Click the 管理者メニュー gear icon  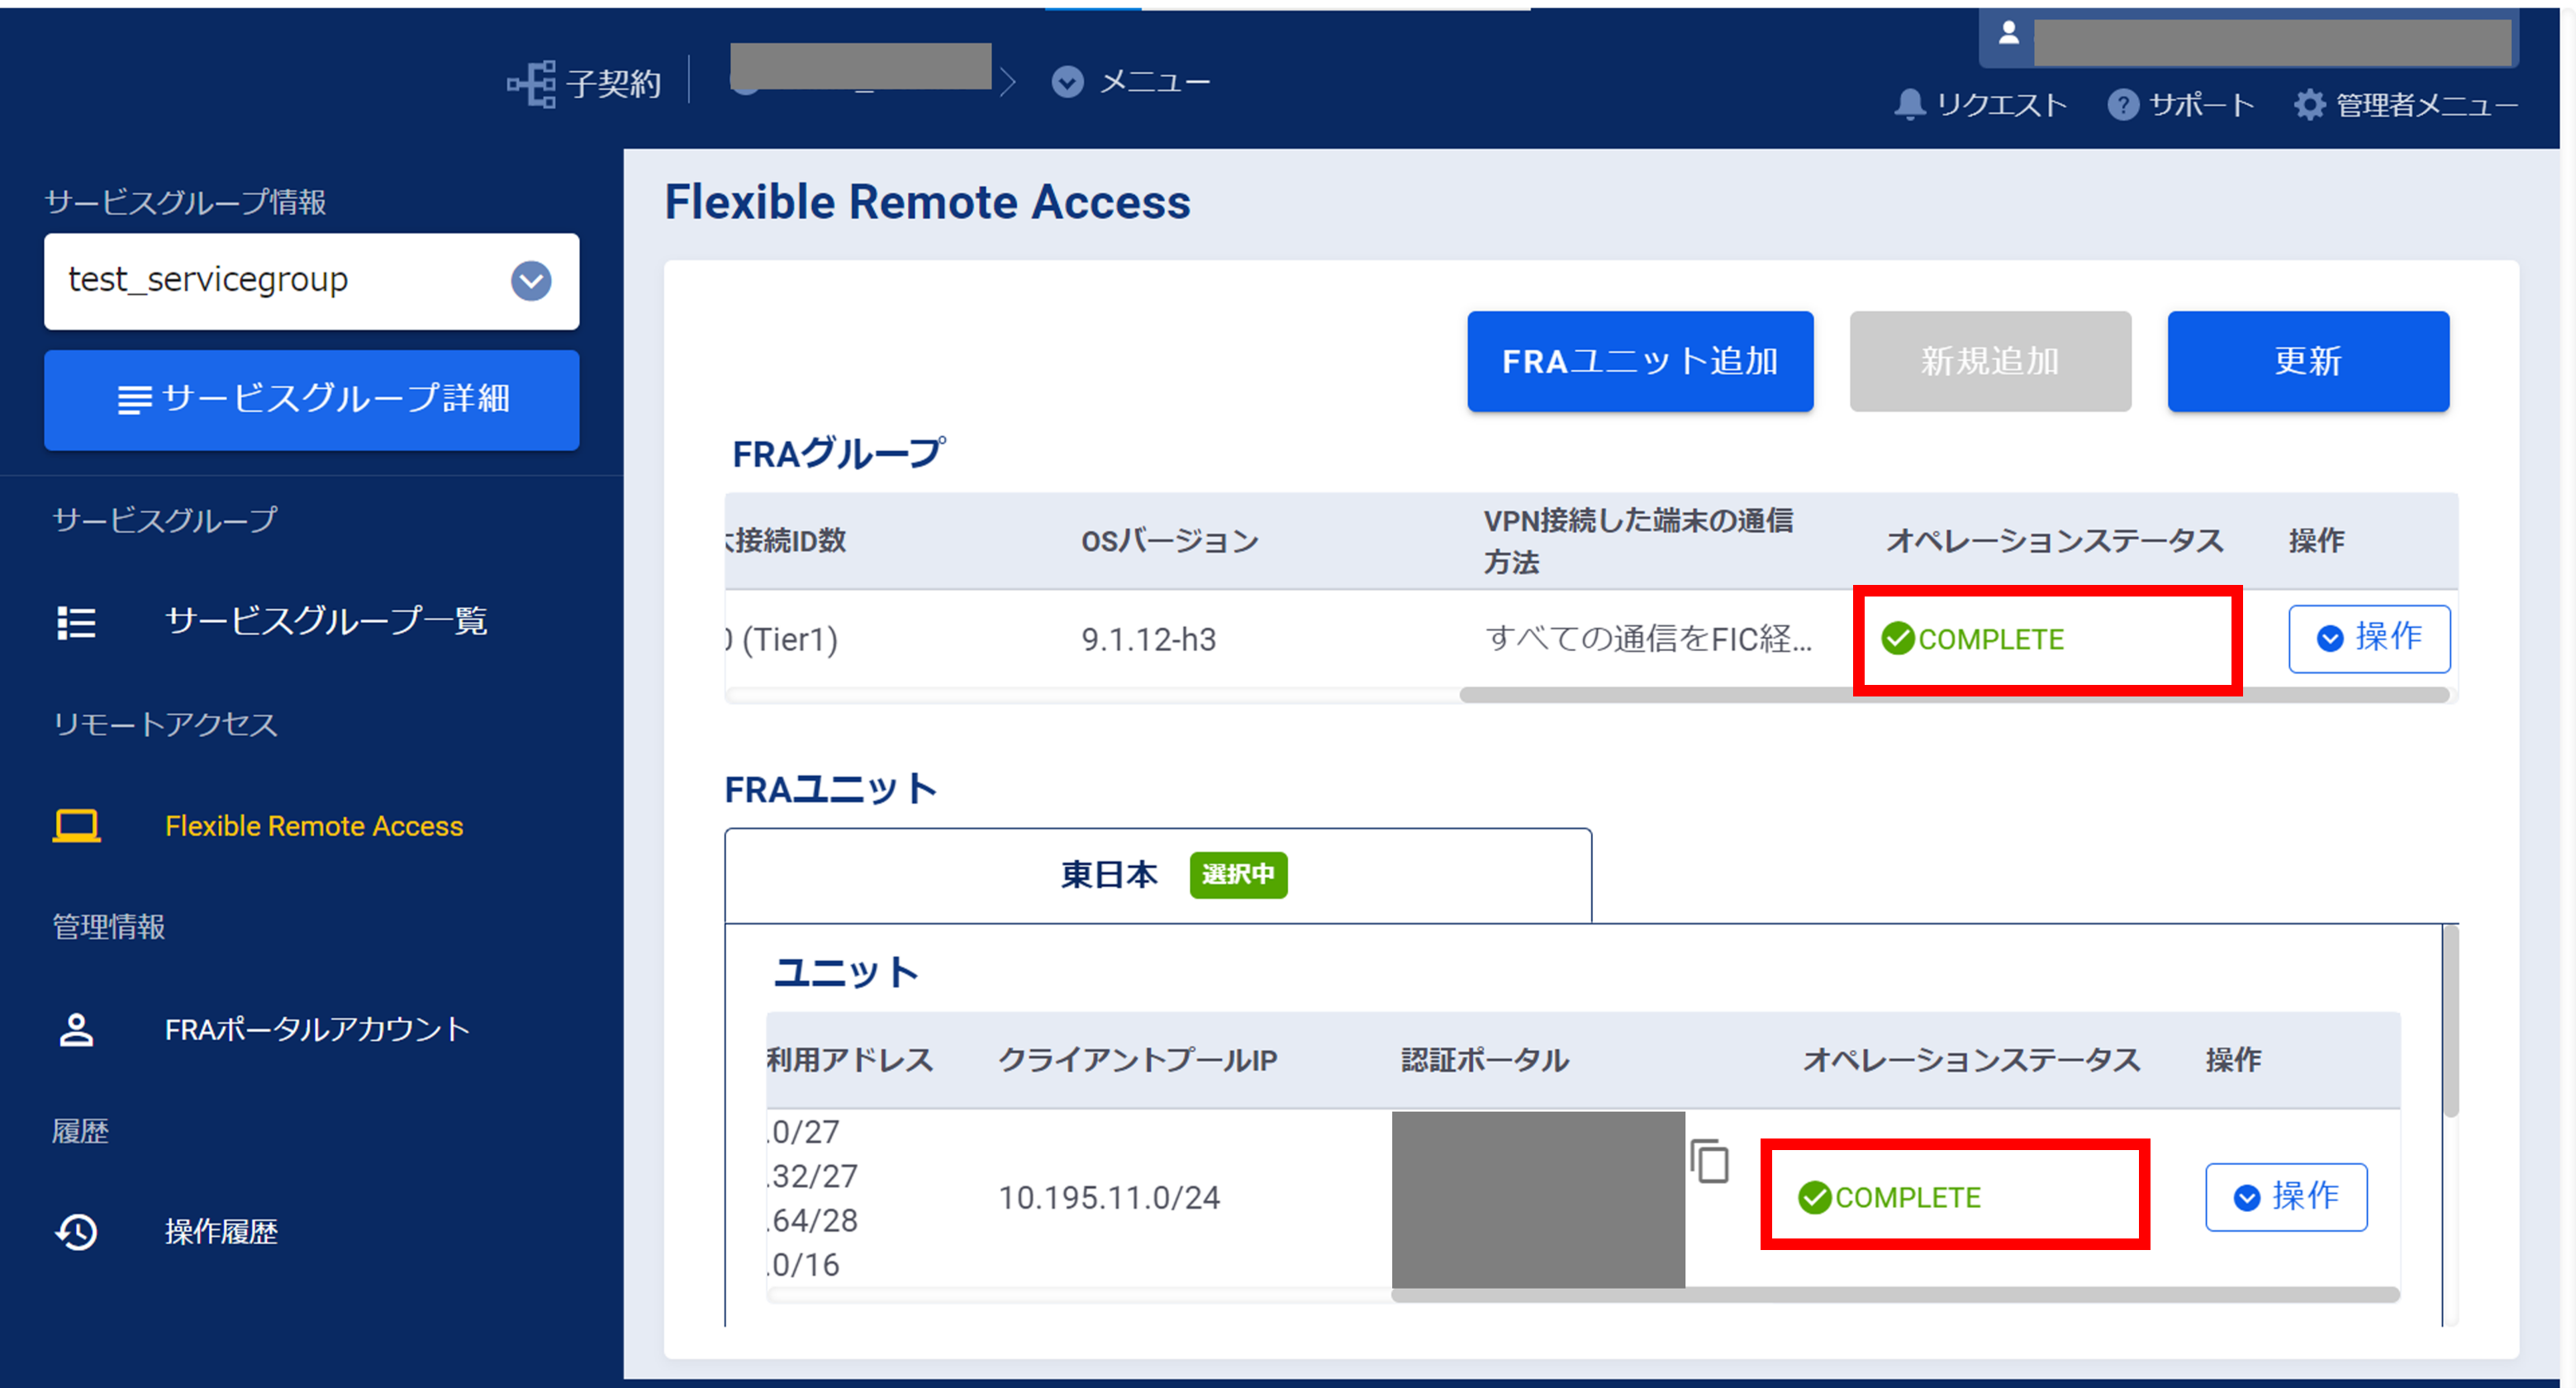pos(2309,104)
